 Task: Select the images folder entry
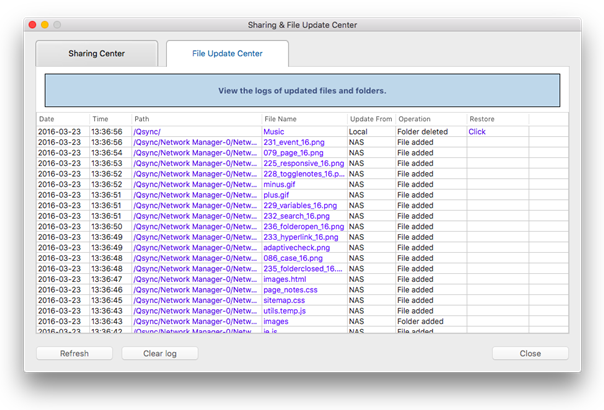click(x=276, y=321)
